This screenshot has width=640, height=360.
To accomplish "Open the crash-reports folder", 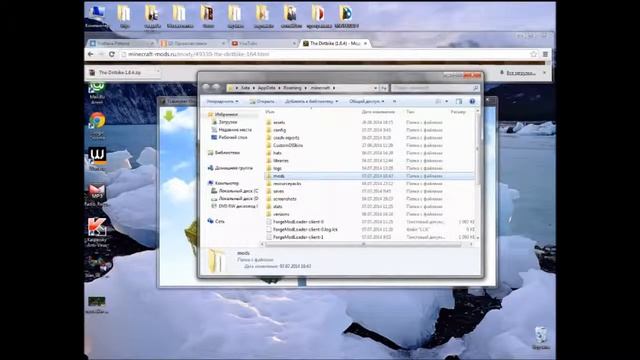I will point(286,138).
